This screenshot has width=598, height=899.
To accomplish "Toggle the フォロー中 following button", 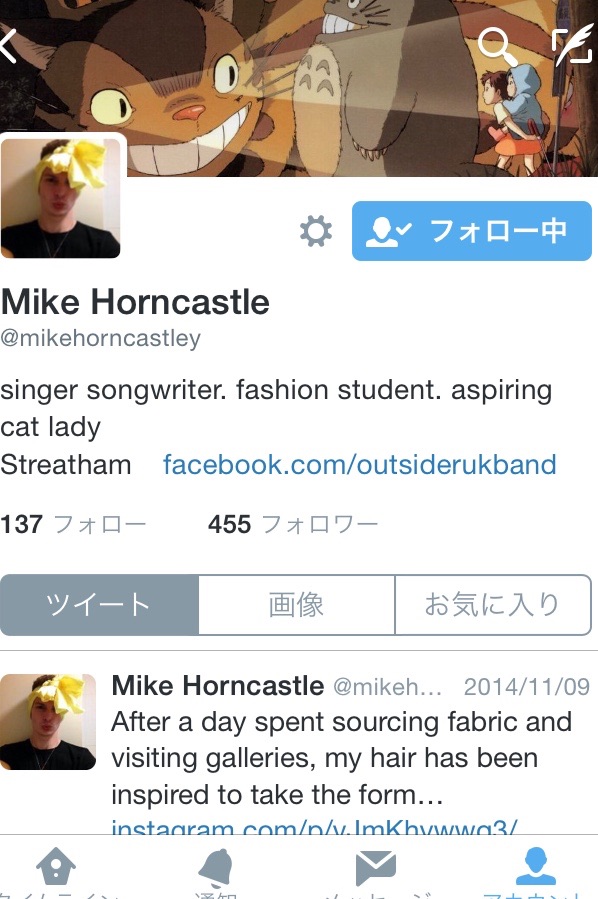I will [x=471, y=231].
